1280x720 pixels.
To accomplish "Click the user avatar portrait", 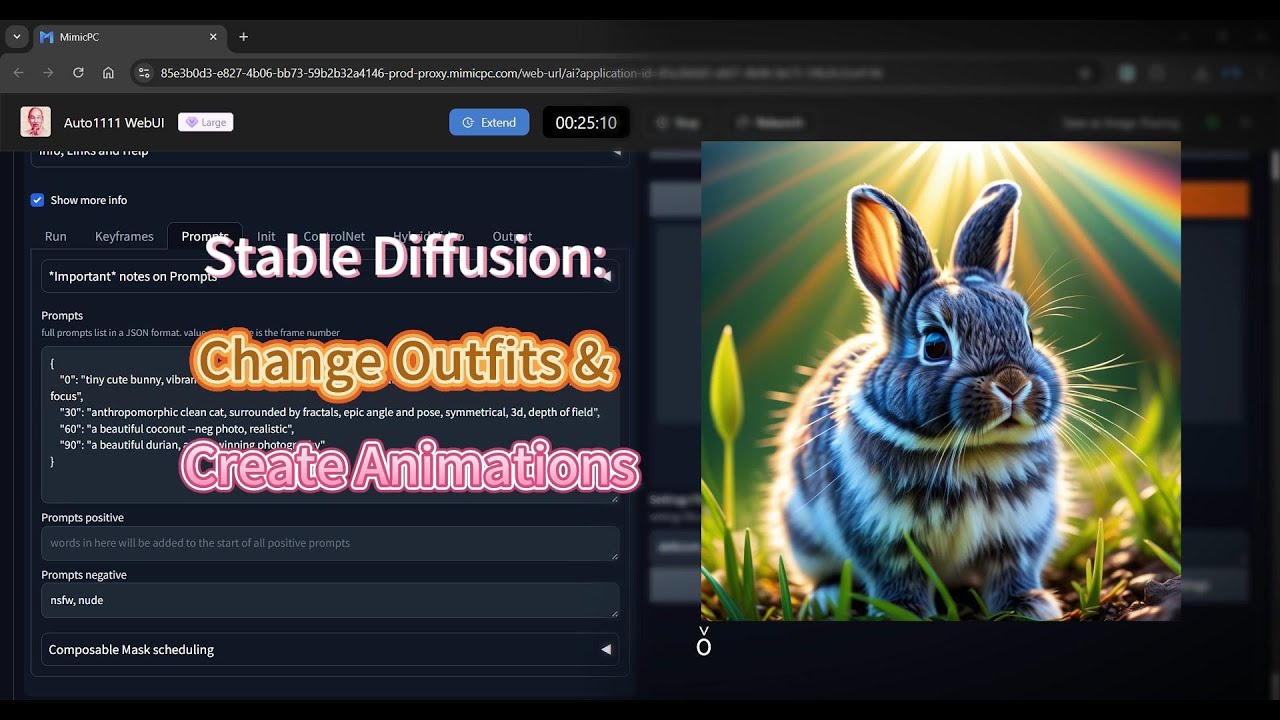I will (x=35, y=122).
